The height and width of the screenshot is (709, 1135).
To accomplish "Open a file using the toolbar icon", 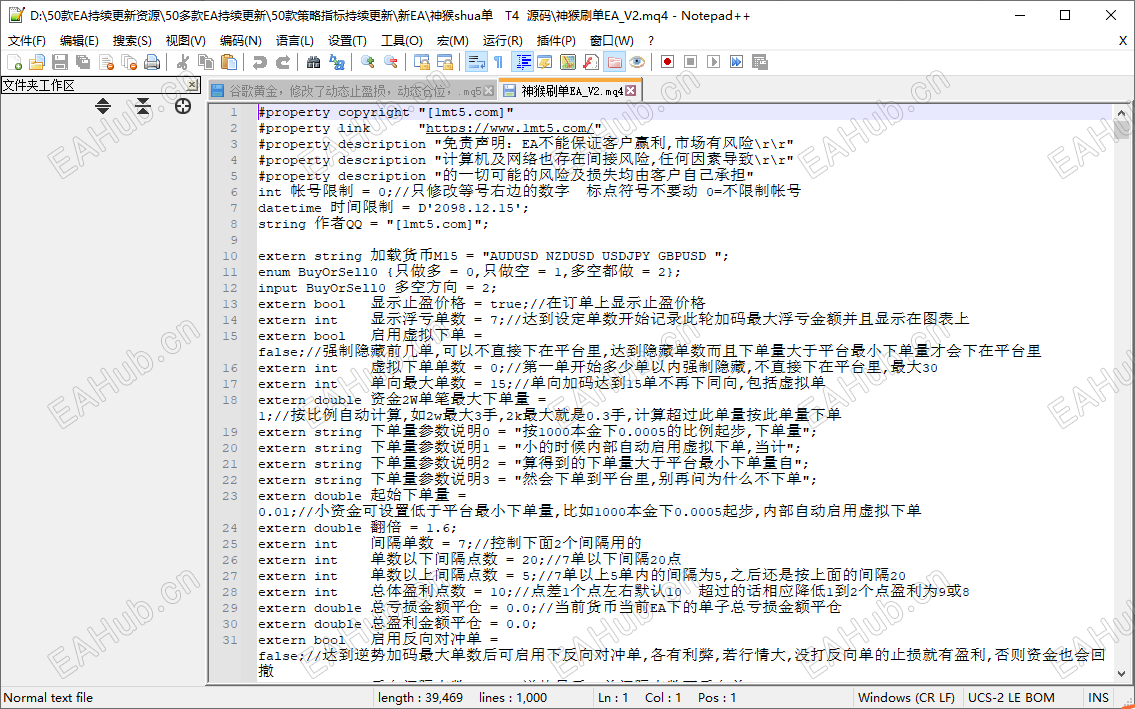I will coord(37,62).
